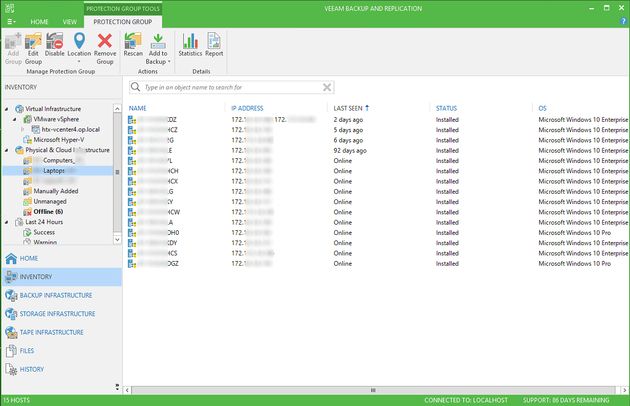Click the computer icon of host ending DGZ

tap(132, 264)
